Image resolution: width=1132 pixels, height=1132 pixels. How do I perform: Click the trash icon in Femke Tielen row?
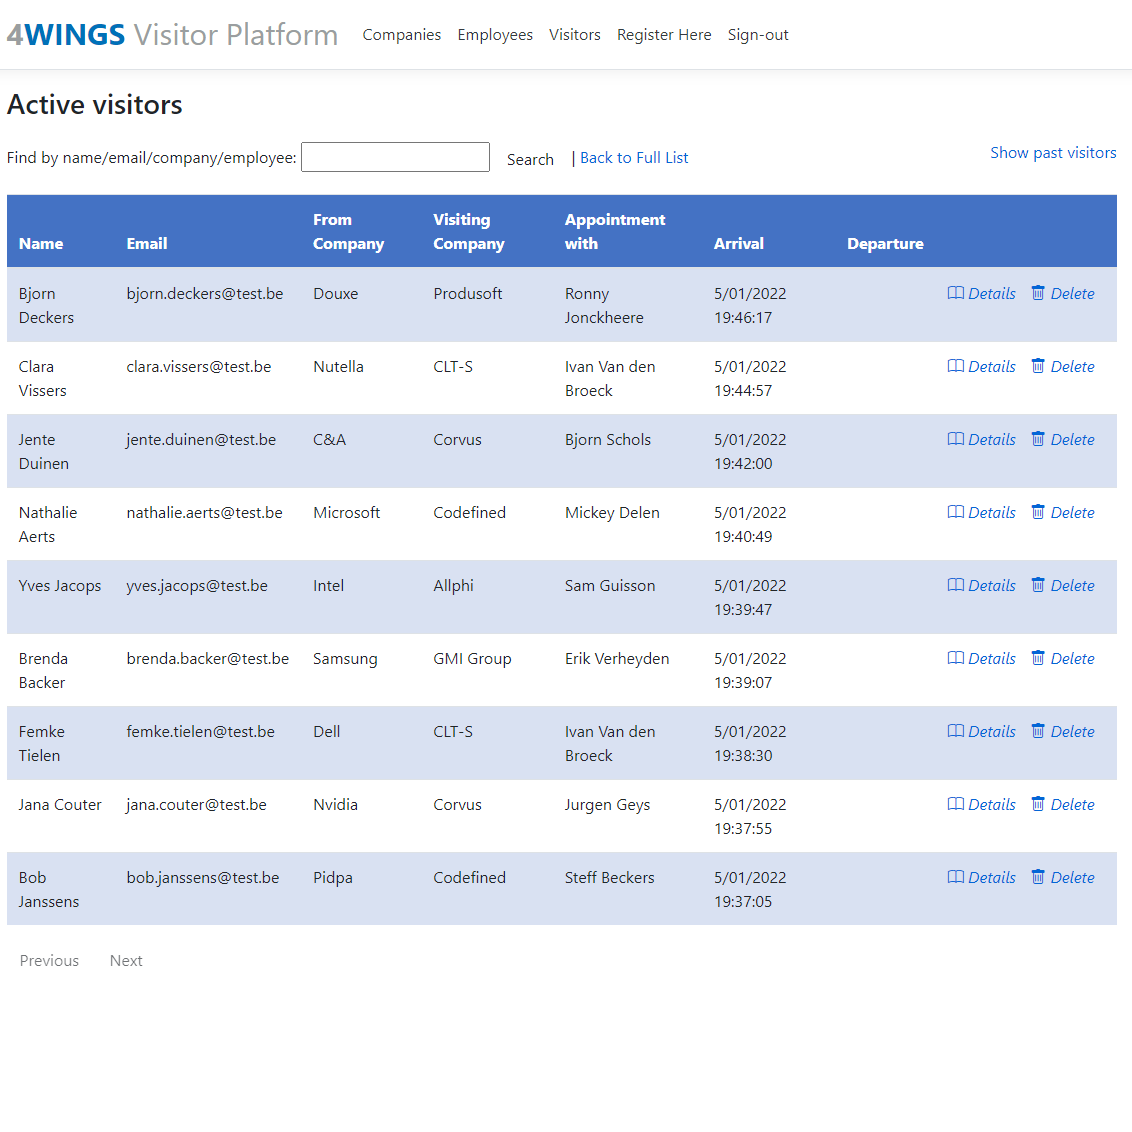[1037, 730]
